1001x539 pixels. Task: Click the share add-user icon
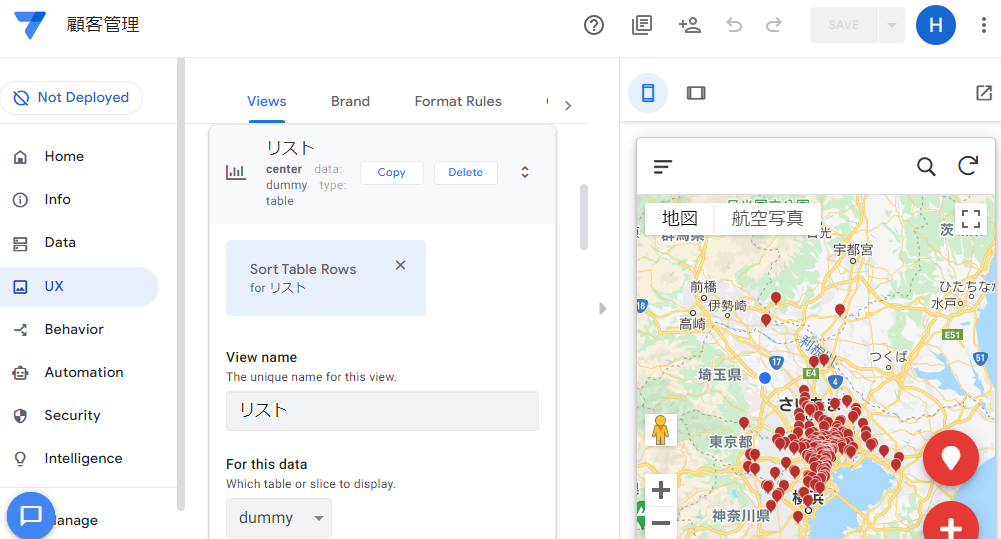click(689, 25)
